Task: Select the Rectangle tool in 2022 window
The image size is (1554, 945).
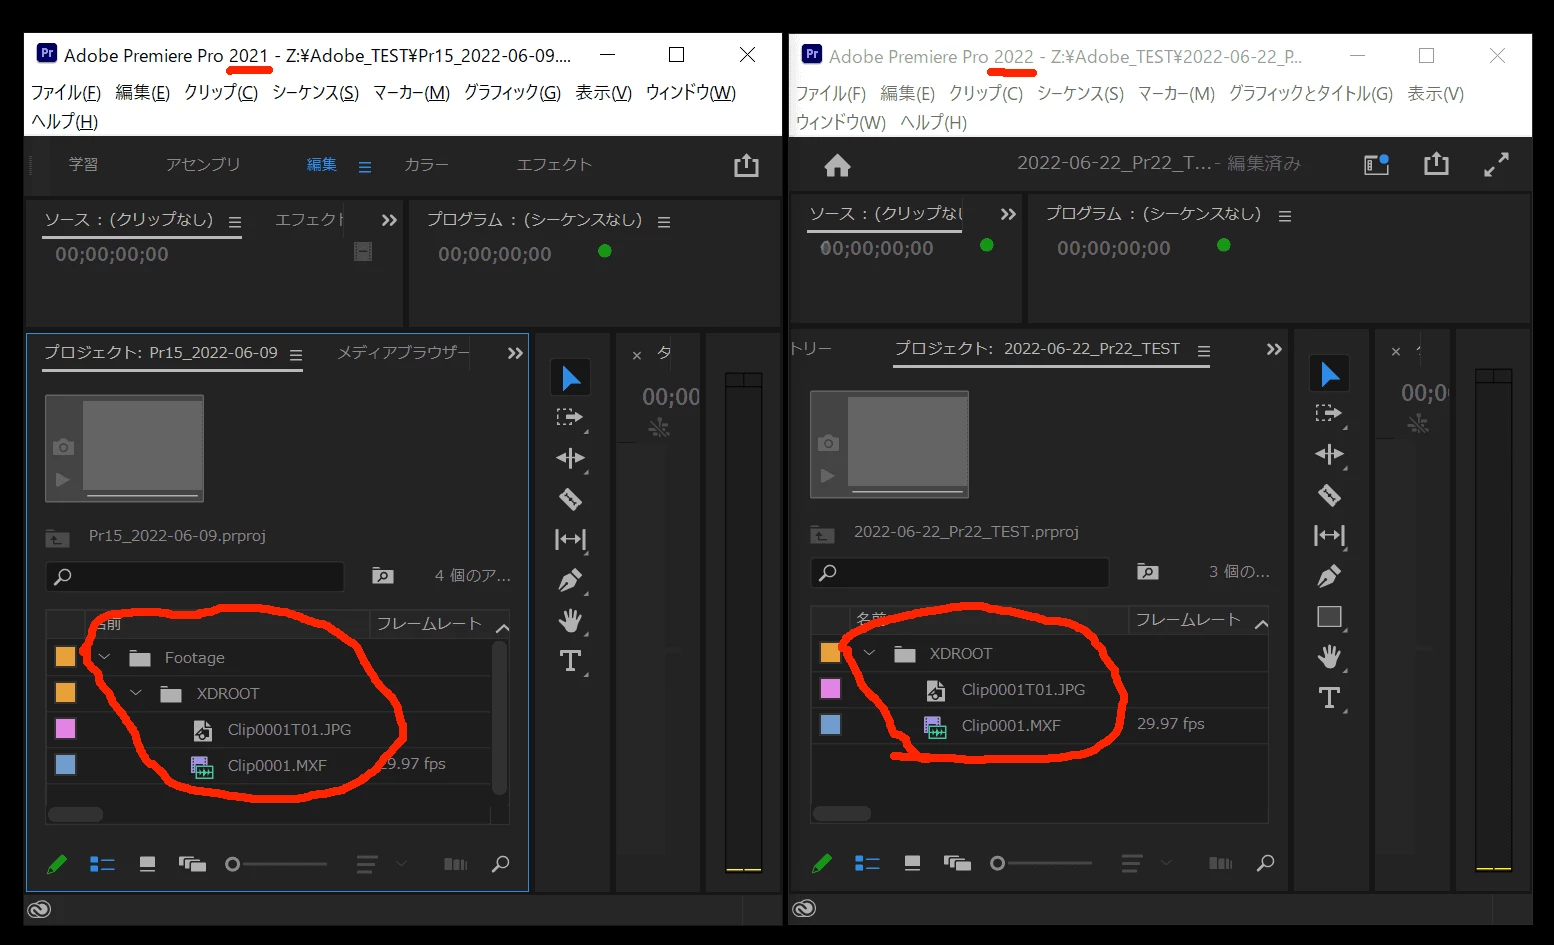Action: click(x=1329, y=617)
